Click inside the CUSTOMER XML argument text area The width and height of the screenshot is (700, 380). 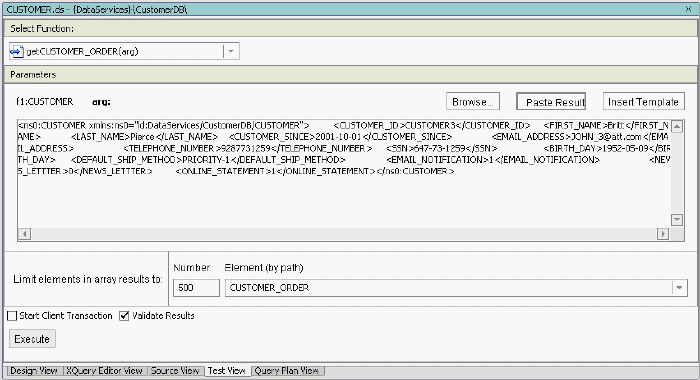(344, 174)
